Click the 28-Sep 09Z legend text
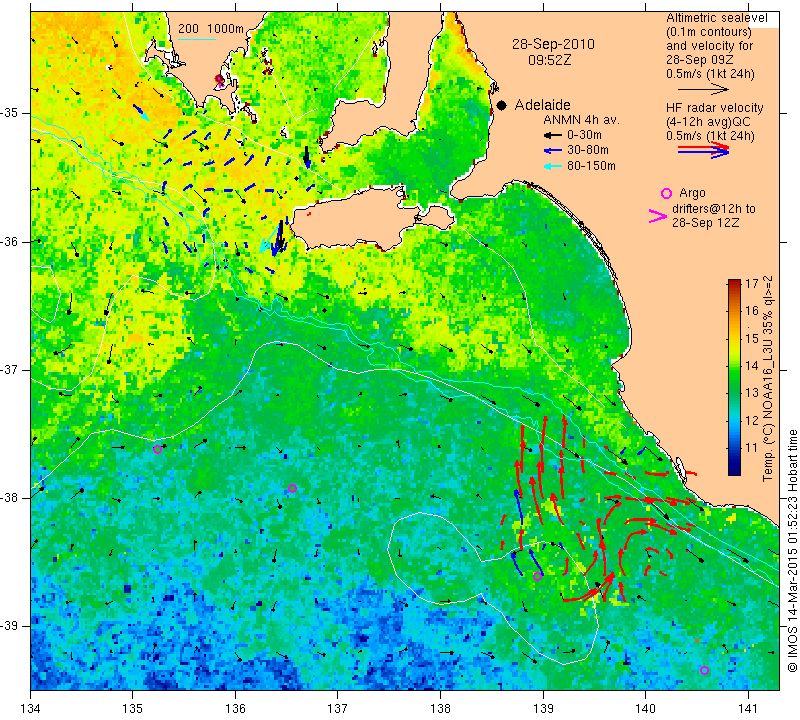 700,60
